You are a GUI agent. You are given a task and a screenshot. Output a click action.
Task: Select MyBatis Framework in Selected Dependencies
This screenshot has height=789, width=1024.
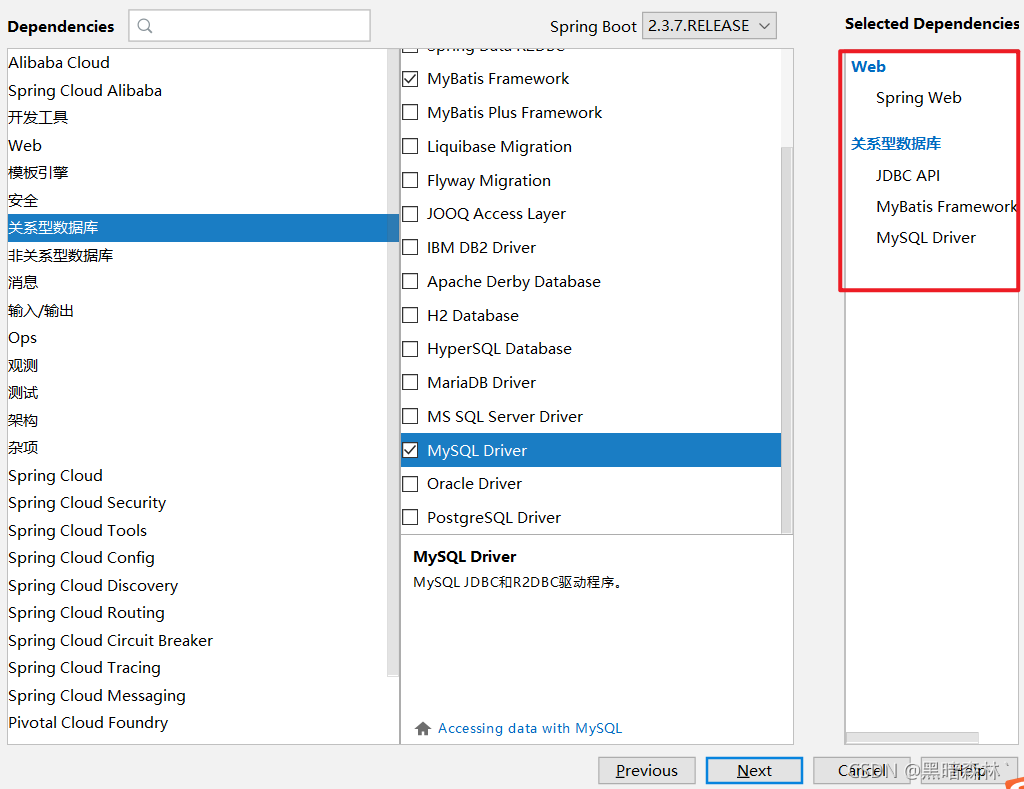pos(946,206)
